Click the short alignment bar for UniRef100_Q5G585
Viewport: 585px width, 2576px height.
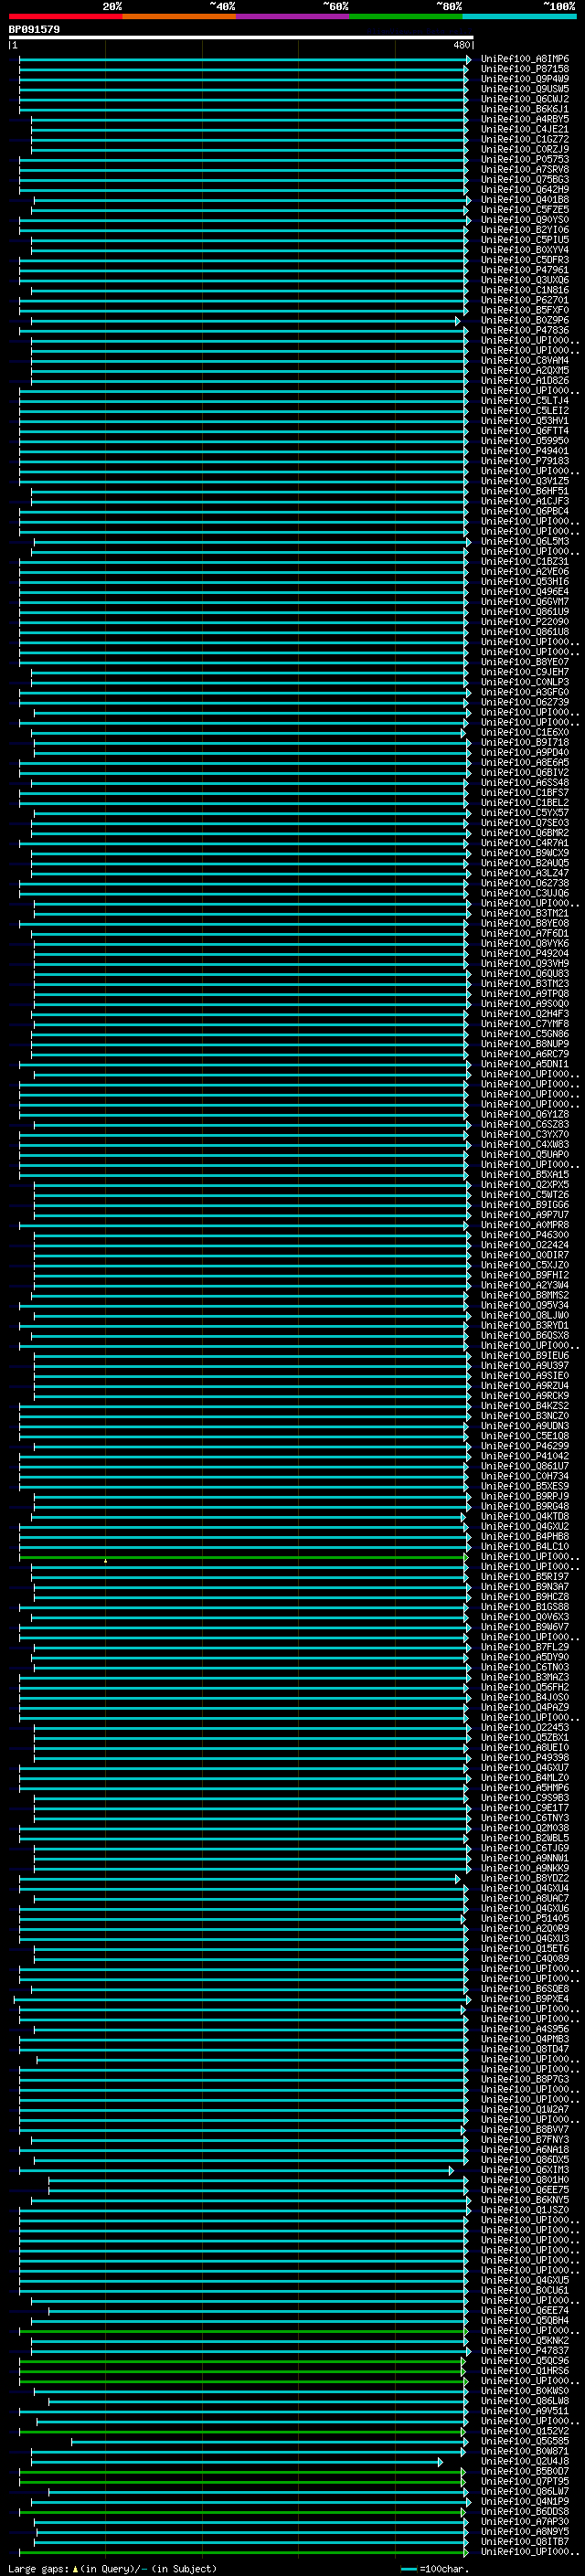[x=268, y=2441]
